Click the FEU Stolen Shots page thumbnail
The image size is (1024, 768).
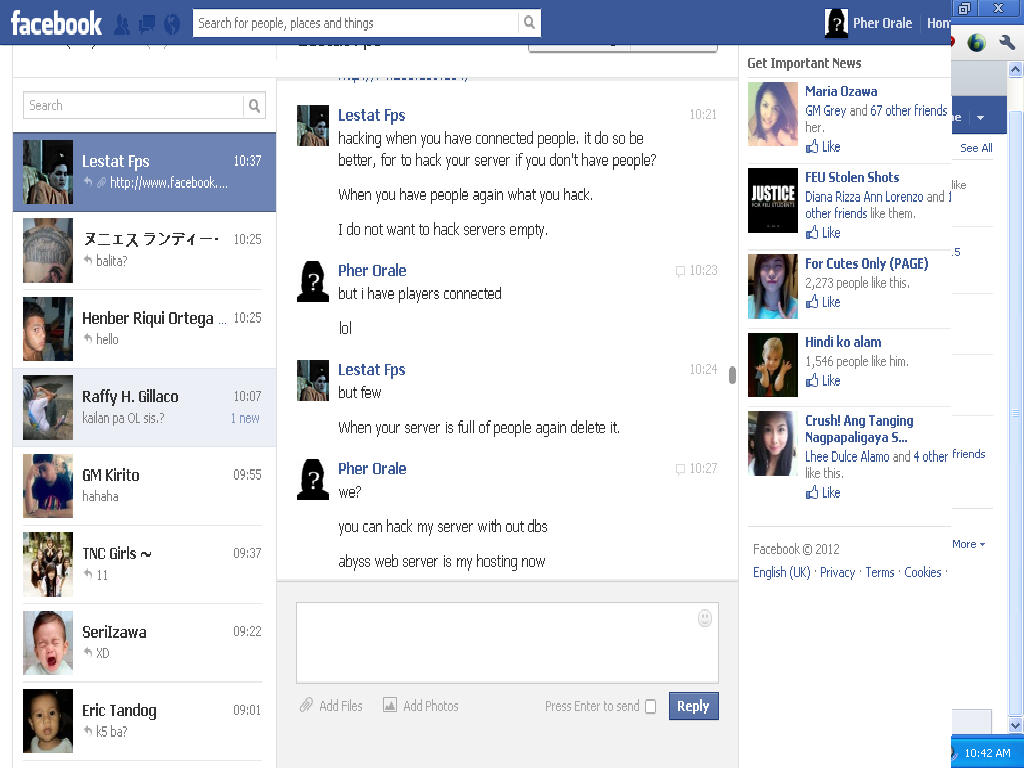tap(773, 201)
